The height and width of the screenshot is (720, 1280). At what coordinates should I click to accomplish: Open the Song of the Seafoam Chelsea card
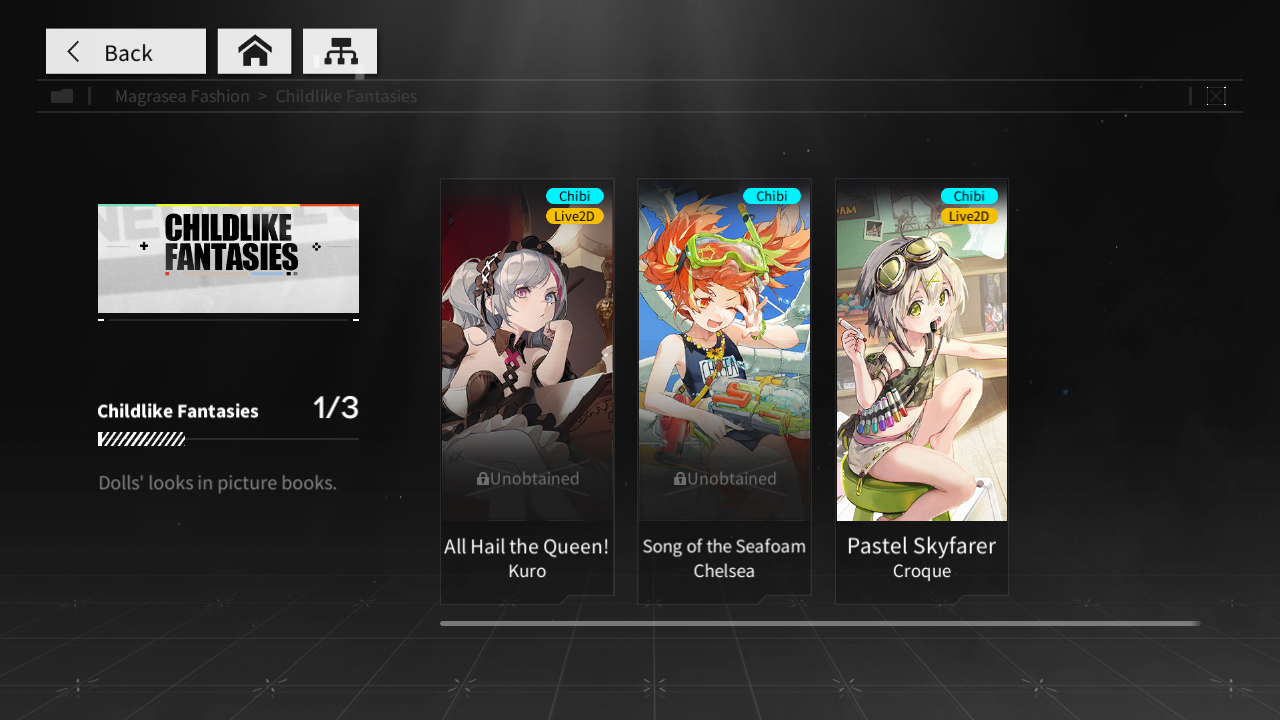pyautogui.click(x=724, y=391)
